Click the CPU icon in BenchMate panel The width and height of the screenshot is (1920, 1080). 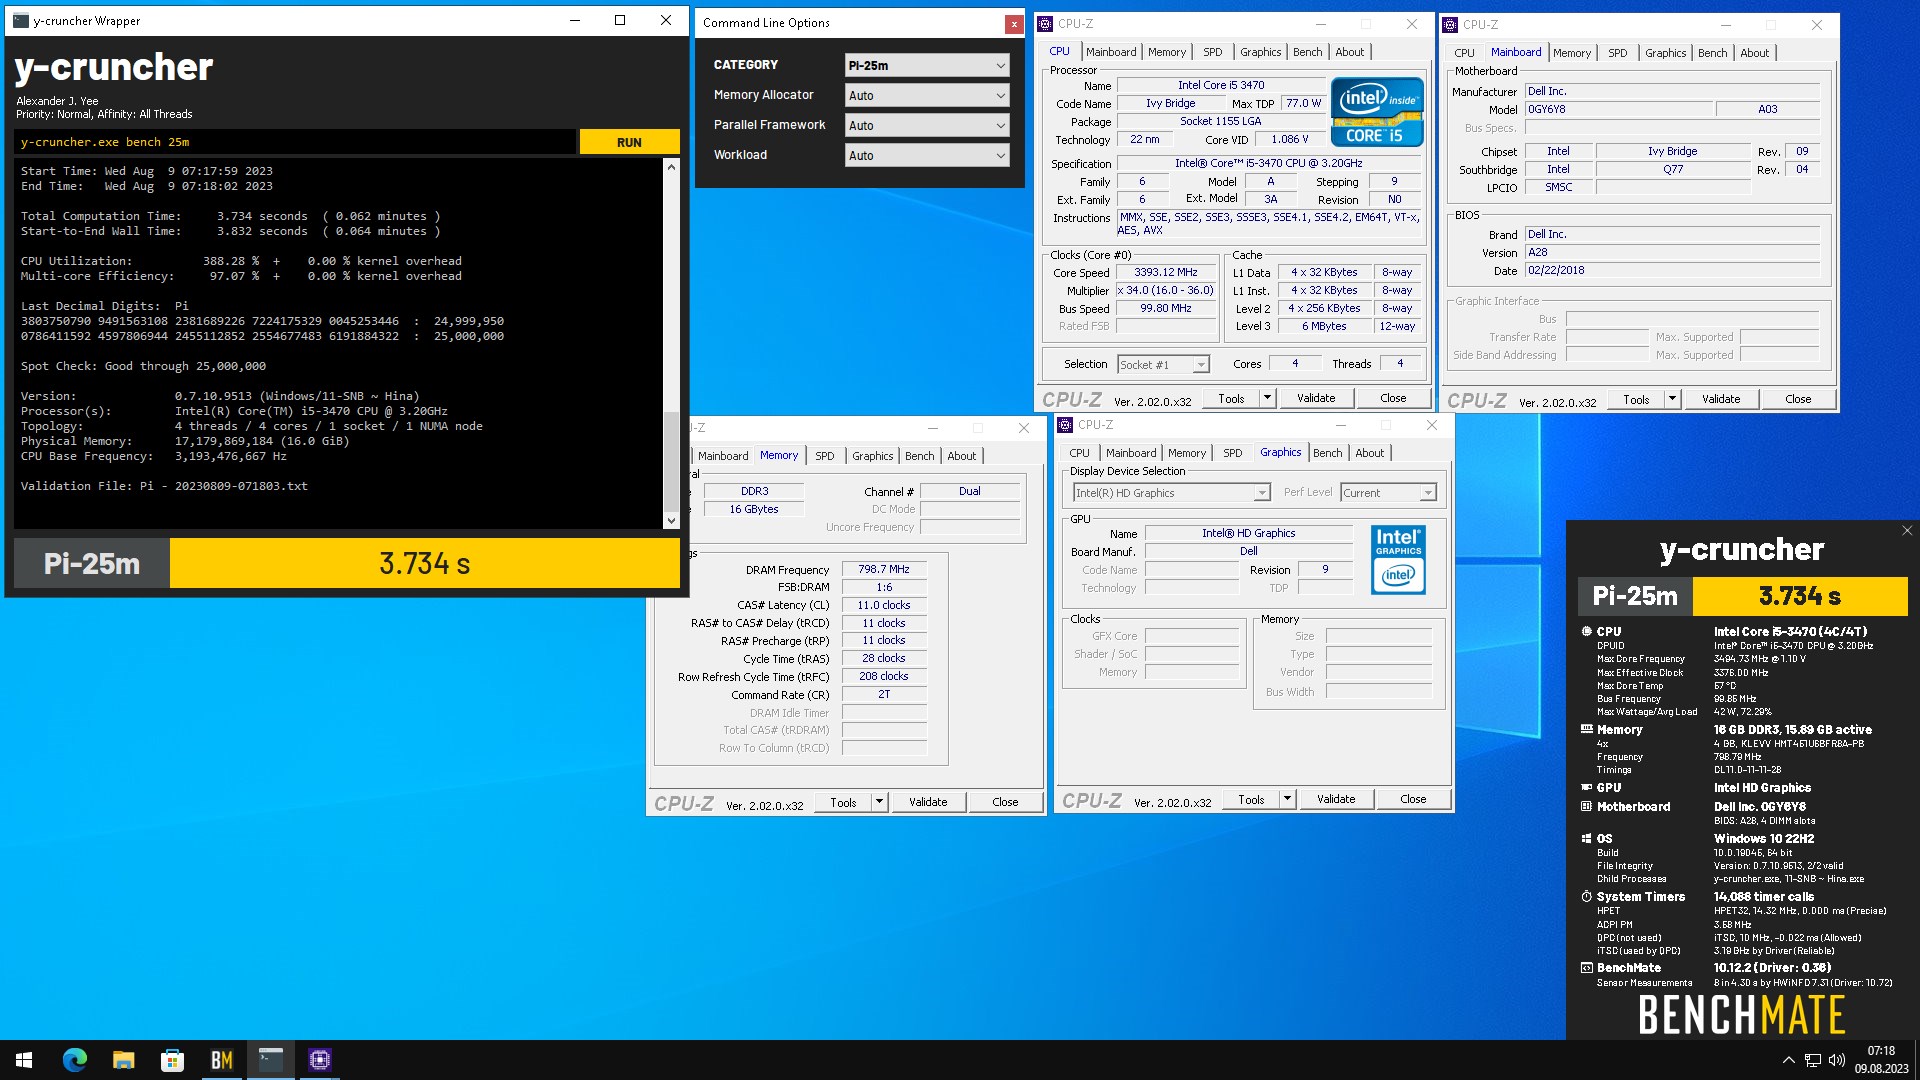coord(1587,631)
